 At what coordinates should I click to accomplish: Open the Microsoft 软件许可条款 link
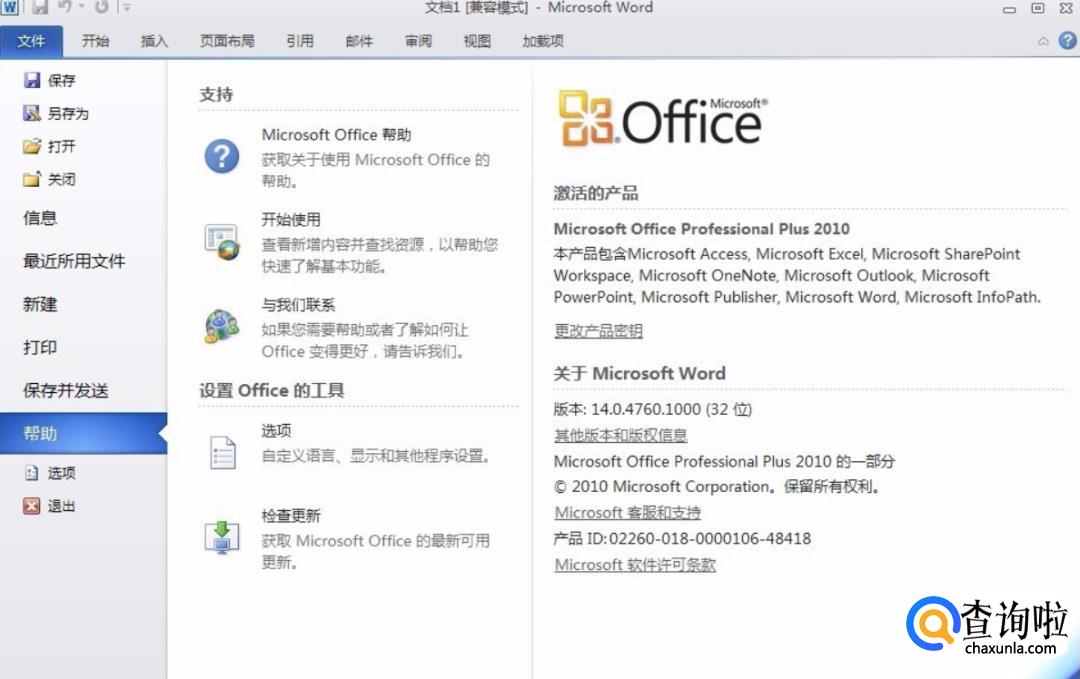click(635, 565)
